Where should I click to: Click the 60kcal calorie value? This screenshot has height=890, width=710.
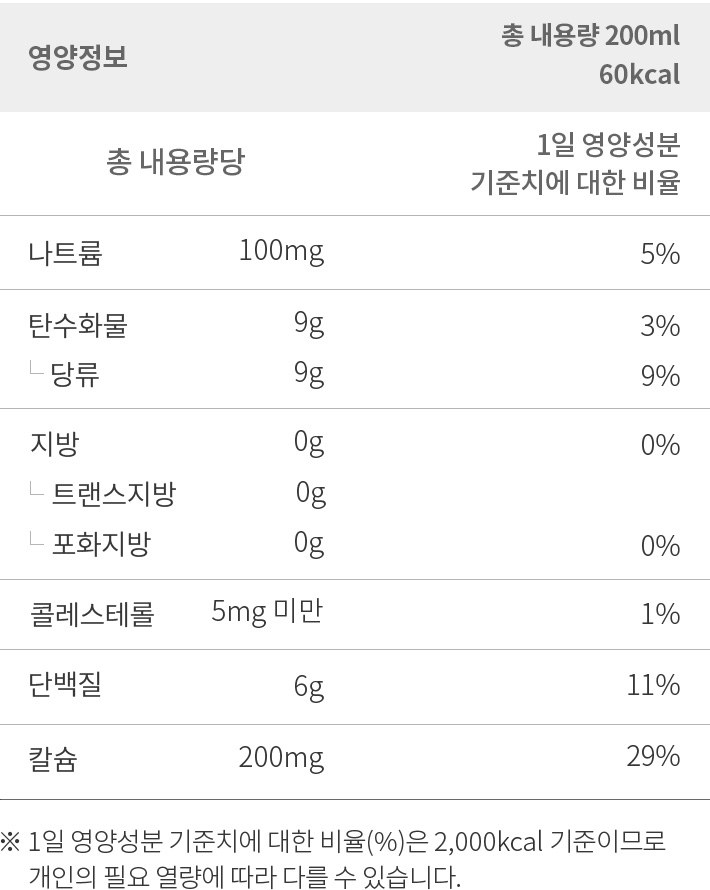[x=640, y=74]
